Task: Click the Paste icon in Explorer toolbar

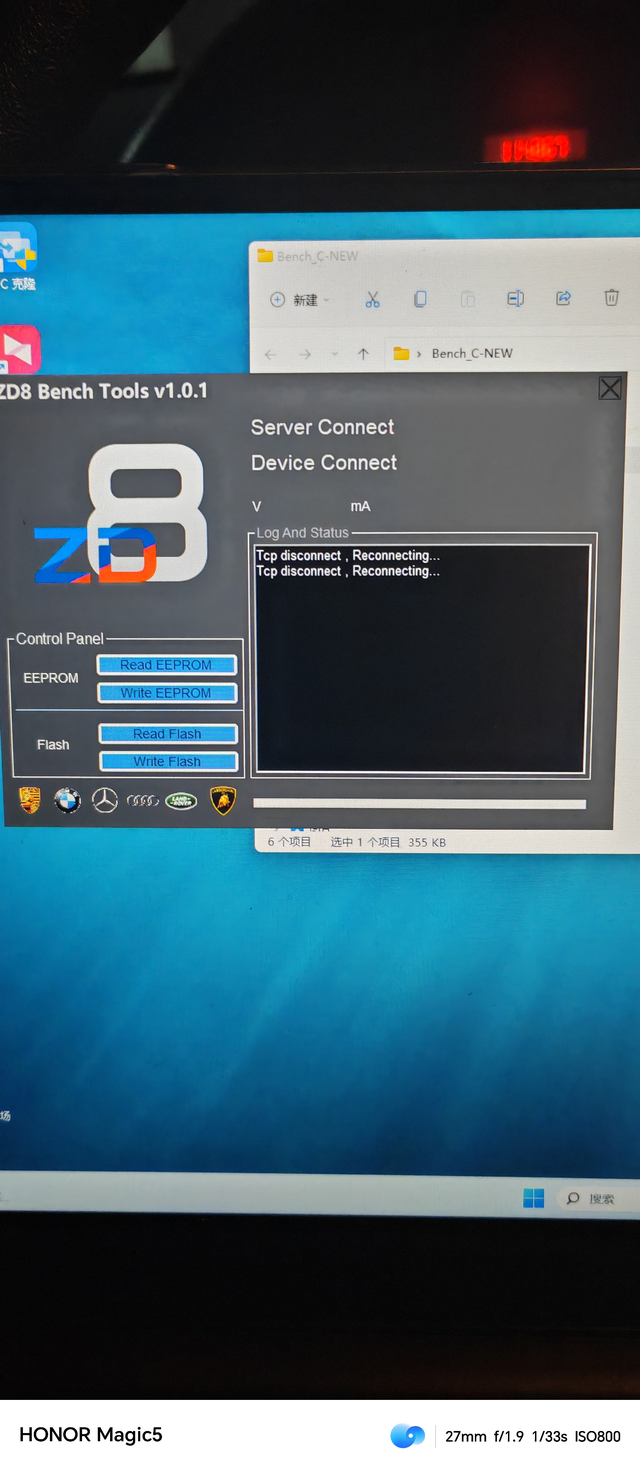Action: (467, 299)
